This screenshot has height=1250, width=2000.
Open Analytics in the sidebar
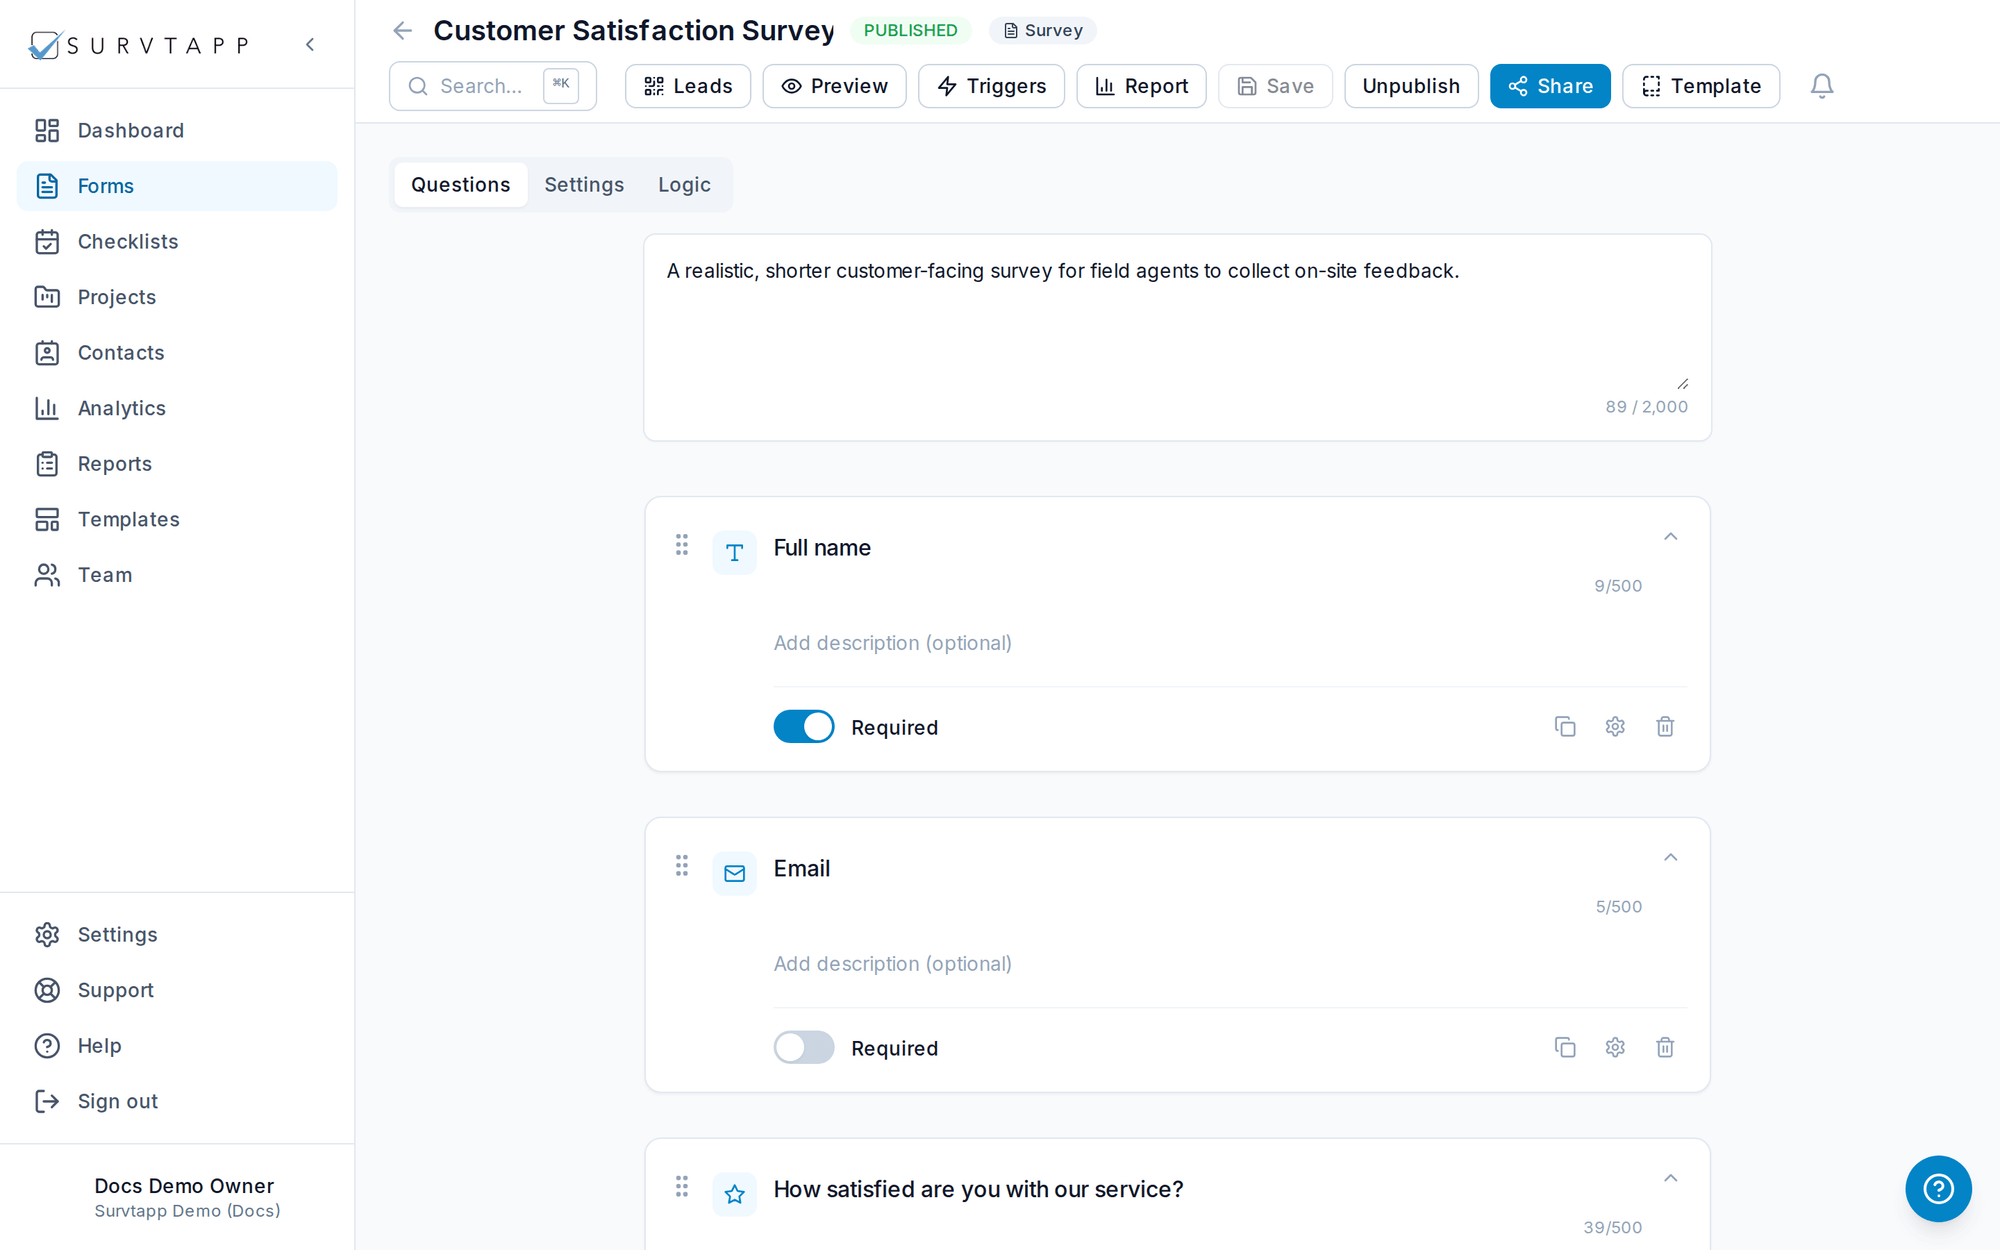pyautogui.click(x=177, y=408)
